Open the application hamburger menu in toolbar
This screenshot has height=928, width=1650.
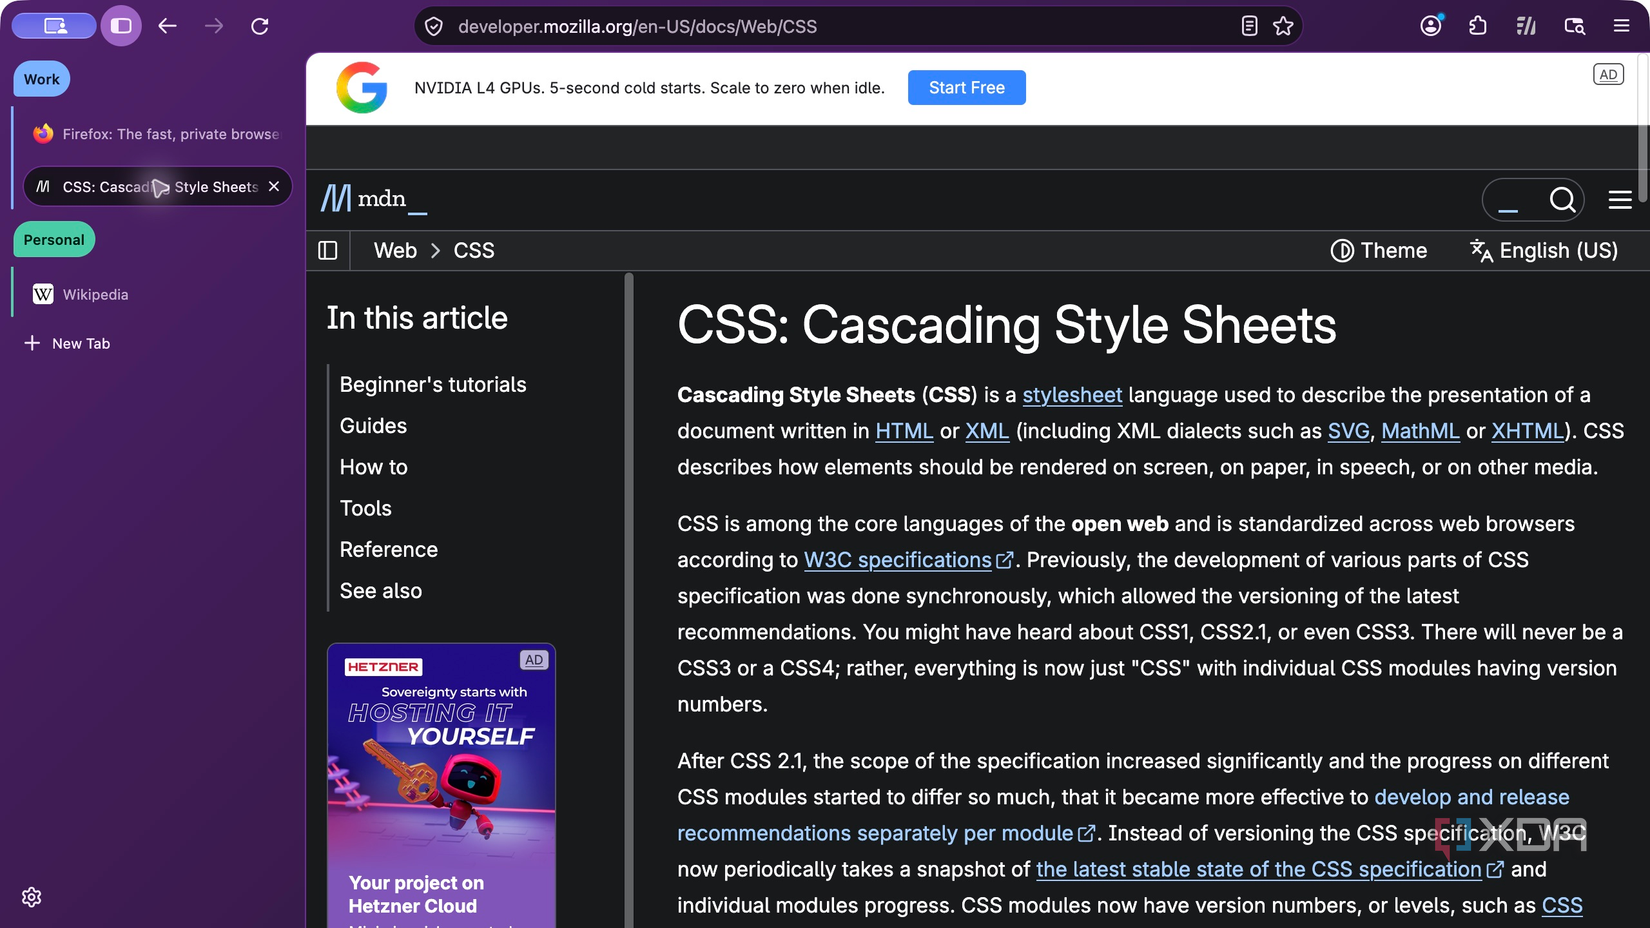(x=1622, y=26)
